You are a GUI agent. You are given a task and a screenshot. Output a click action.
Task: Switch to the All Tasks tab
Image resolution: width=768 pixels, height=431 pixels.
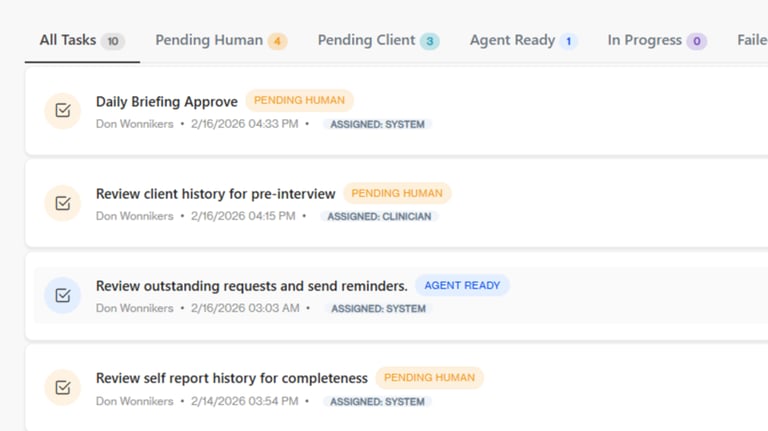click(x=68, y=41)
